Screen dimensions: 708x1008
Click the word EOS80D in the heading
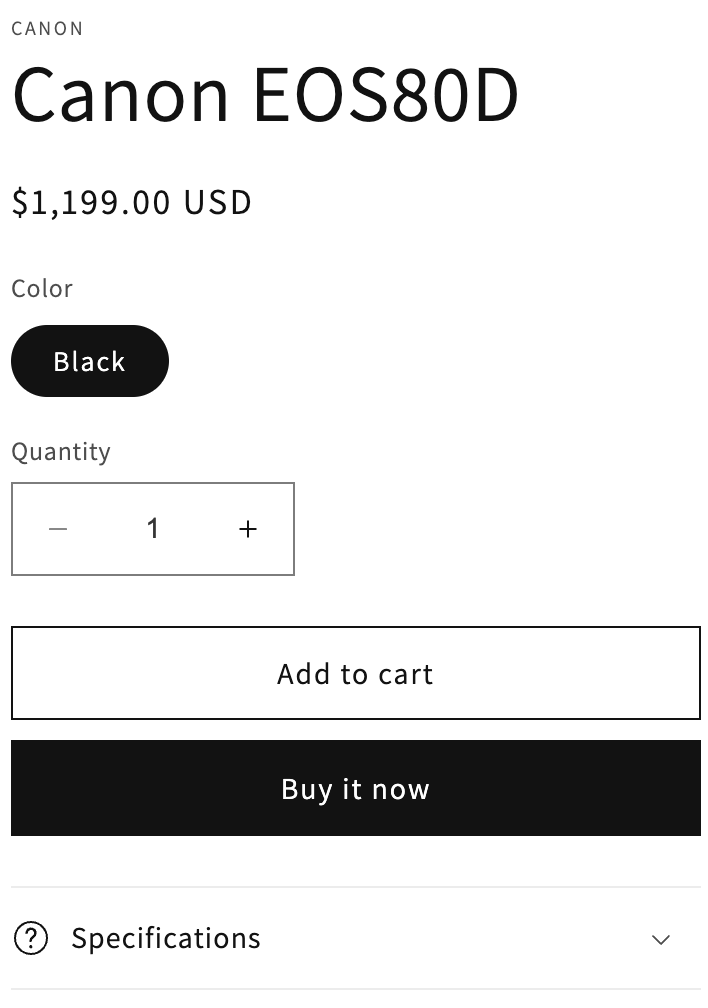click(386, 95)
